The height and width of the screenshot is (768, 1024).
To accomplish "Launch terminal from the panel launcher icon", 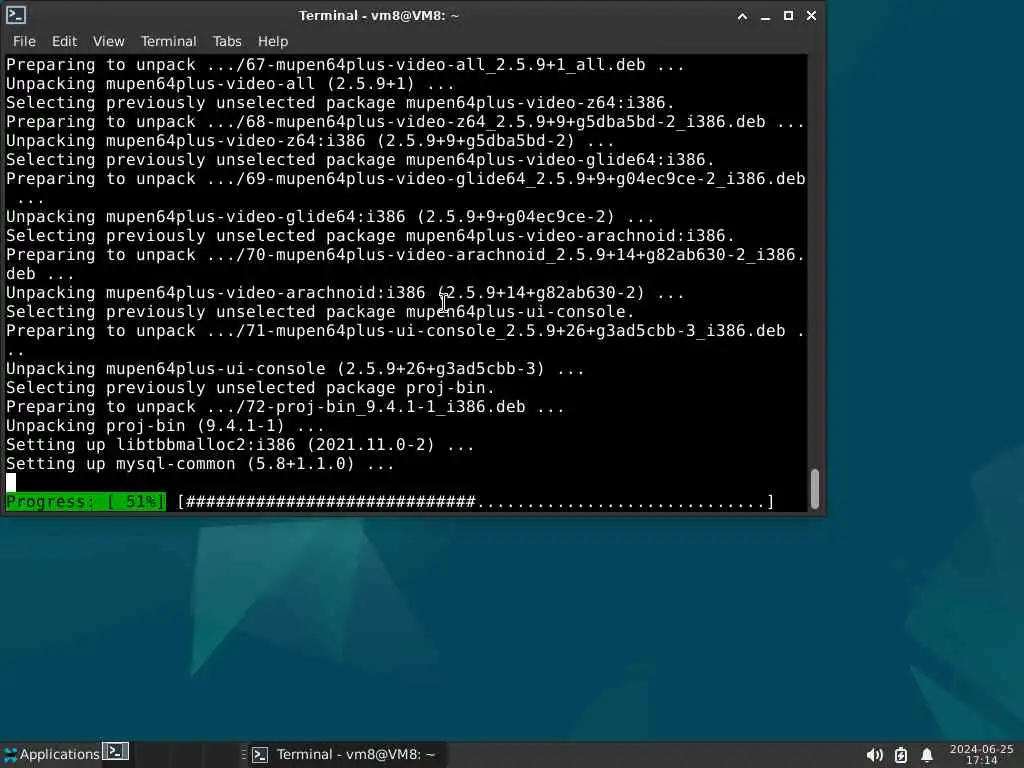I will [116, 752].
